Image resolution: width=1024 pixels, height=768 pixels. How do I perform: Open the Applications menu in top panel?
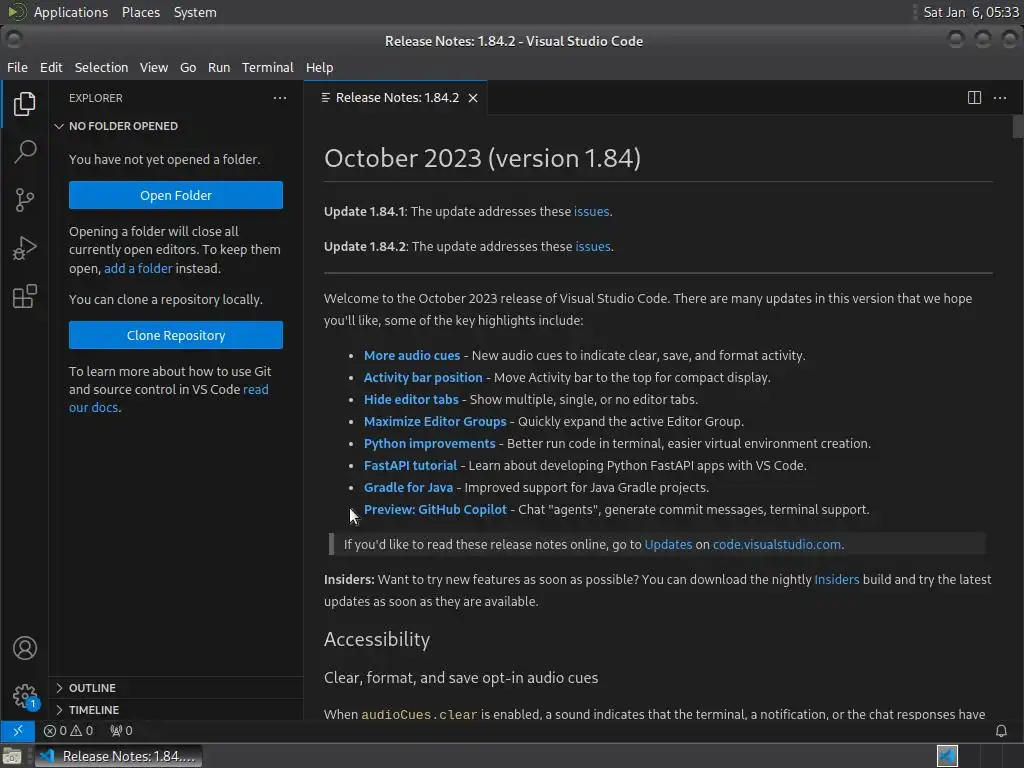pyautogui.click(x=71, y=12)
